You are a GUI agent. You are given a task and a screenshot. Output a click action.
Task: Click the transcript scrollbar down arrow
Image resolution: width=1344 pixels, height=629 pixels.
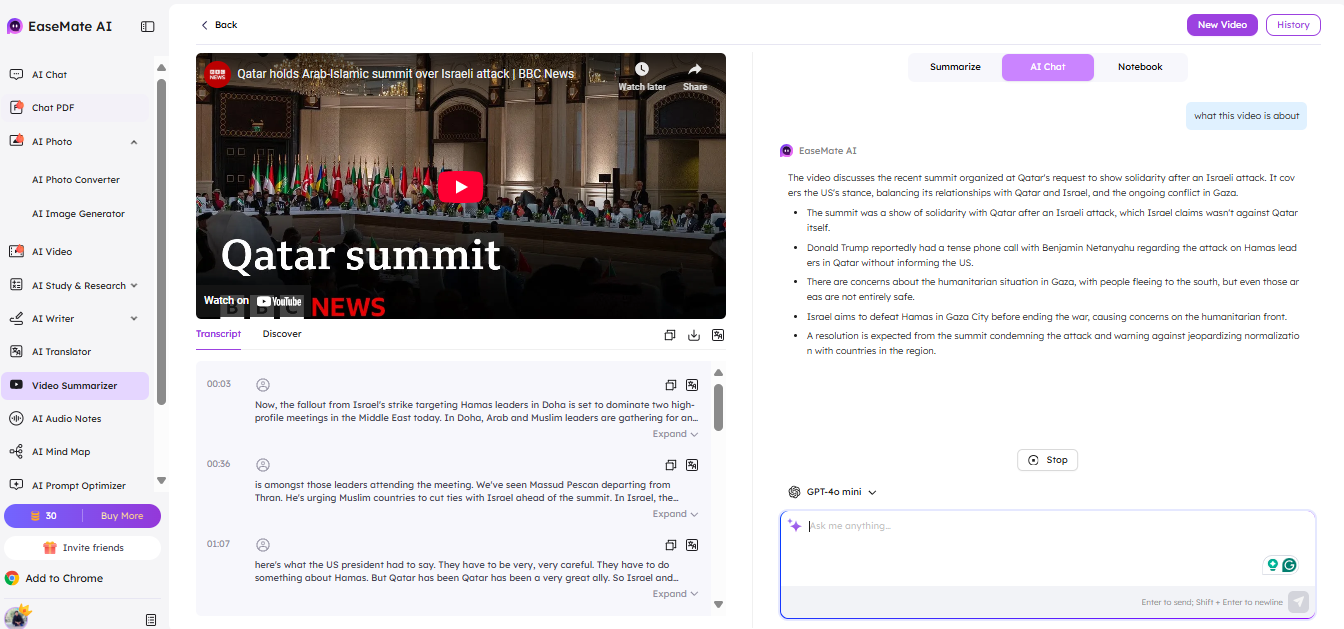(718, 604)
